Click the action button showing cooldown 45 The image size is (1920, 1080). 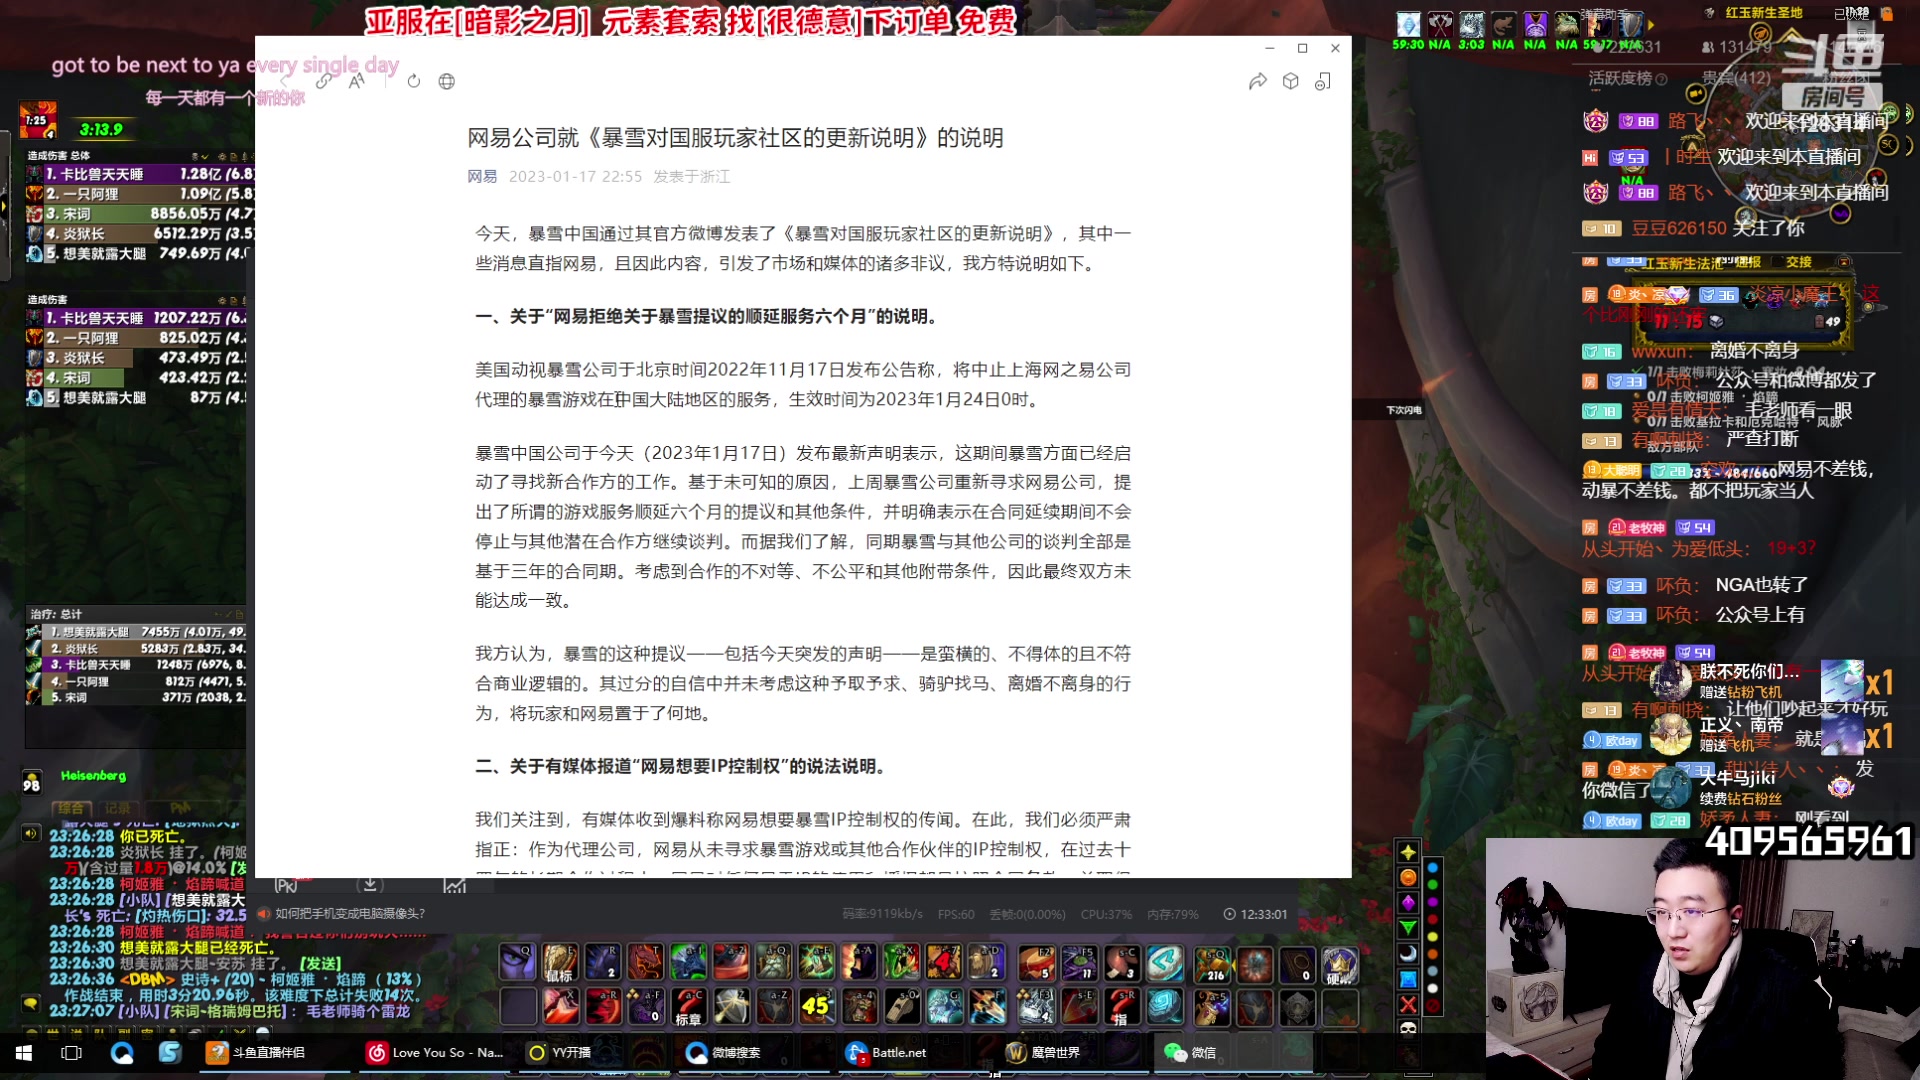pyautogui.click(x=817, y=1006)
